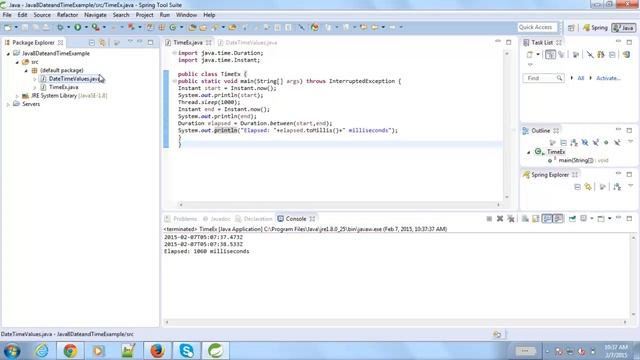Open Chrome from the Windows taskbar

click(70, 351)
